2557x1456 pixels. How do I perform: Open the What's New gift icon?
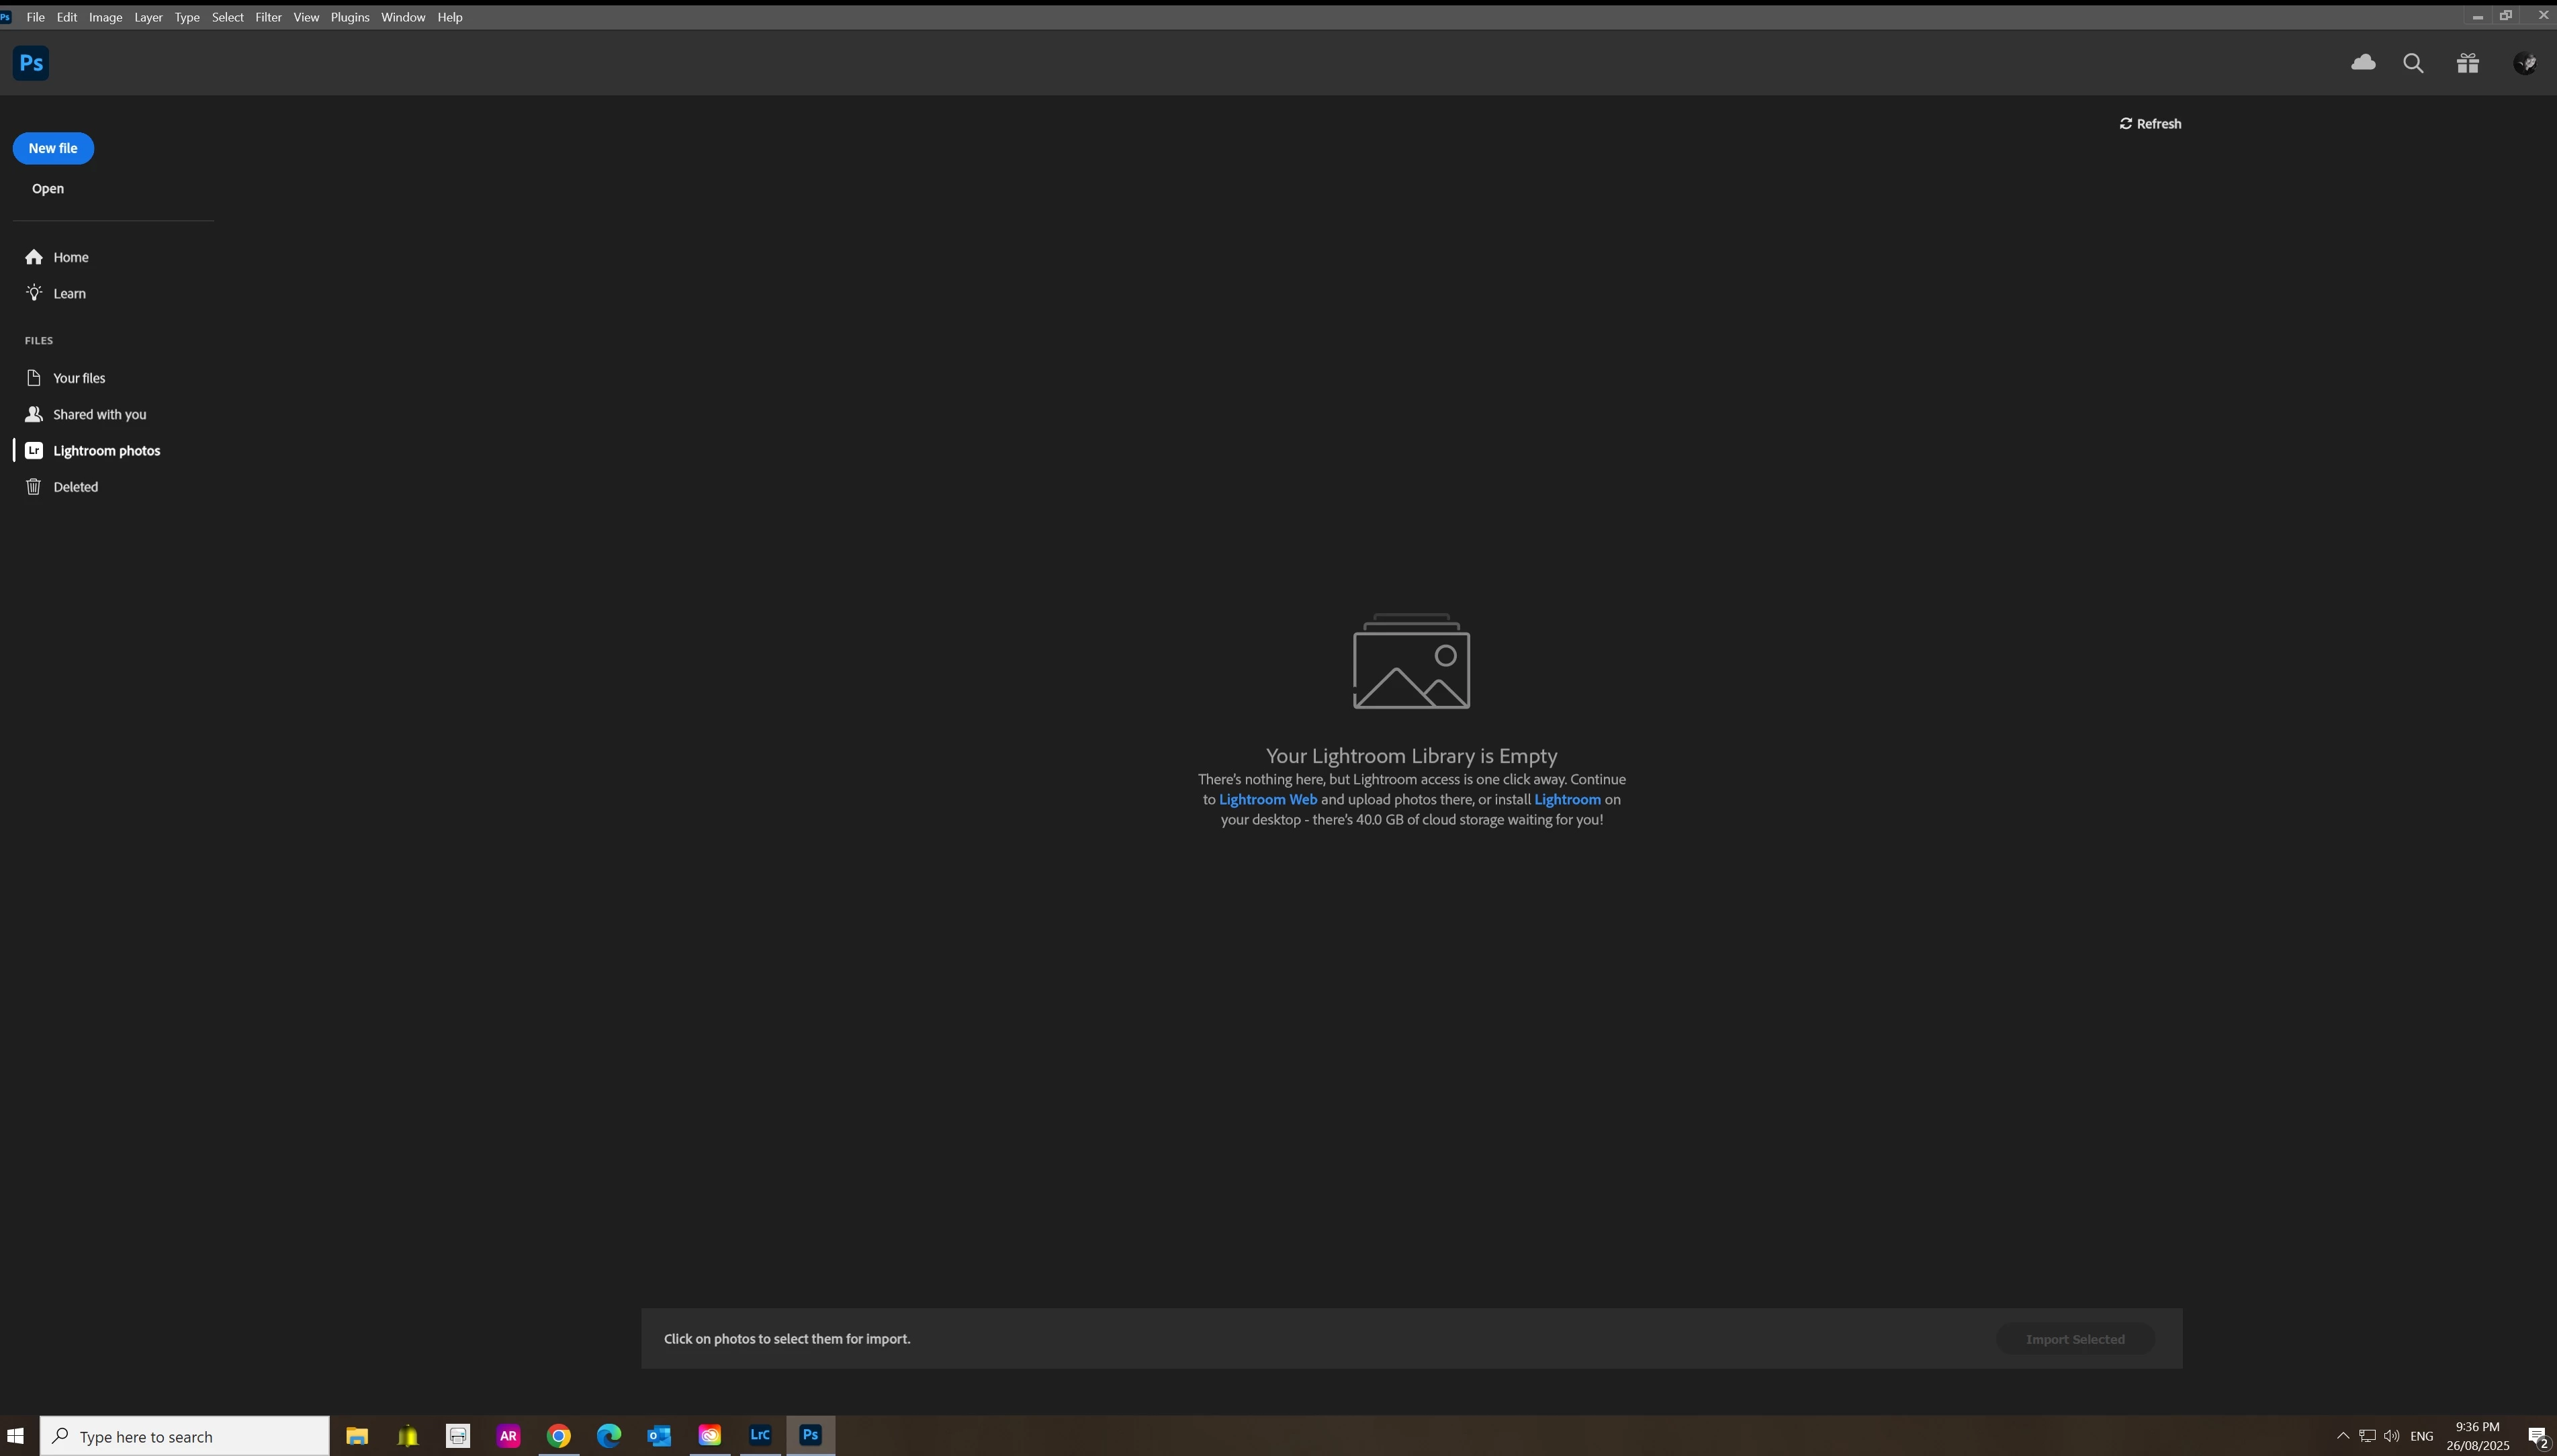tap(2468, 64)
